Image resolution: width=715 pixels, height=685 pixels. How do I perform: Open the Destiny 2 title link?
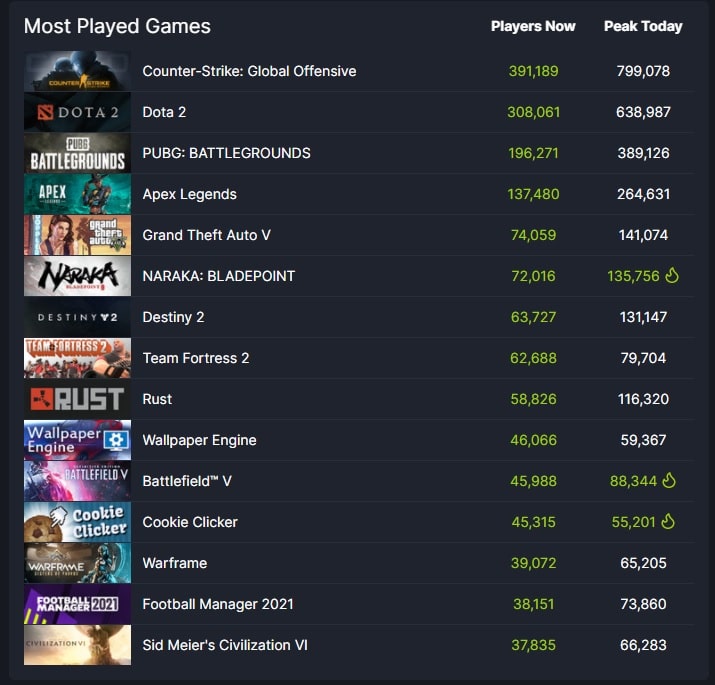coord(174,317)
